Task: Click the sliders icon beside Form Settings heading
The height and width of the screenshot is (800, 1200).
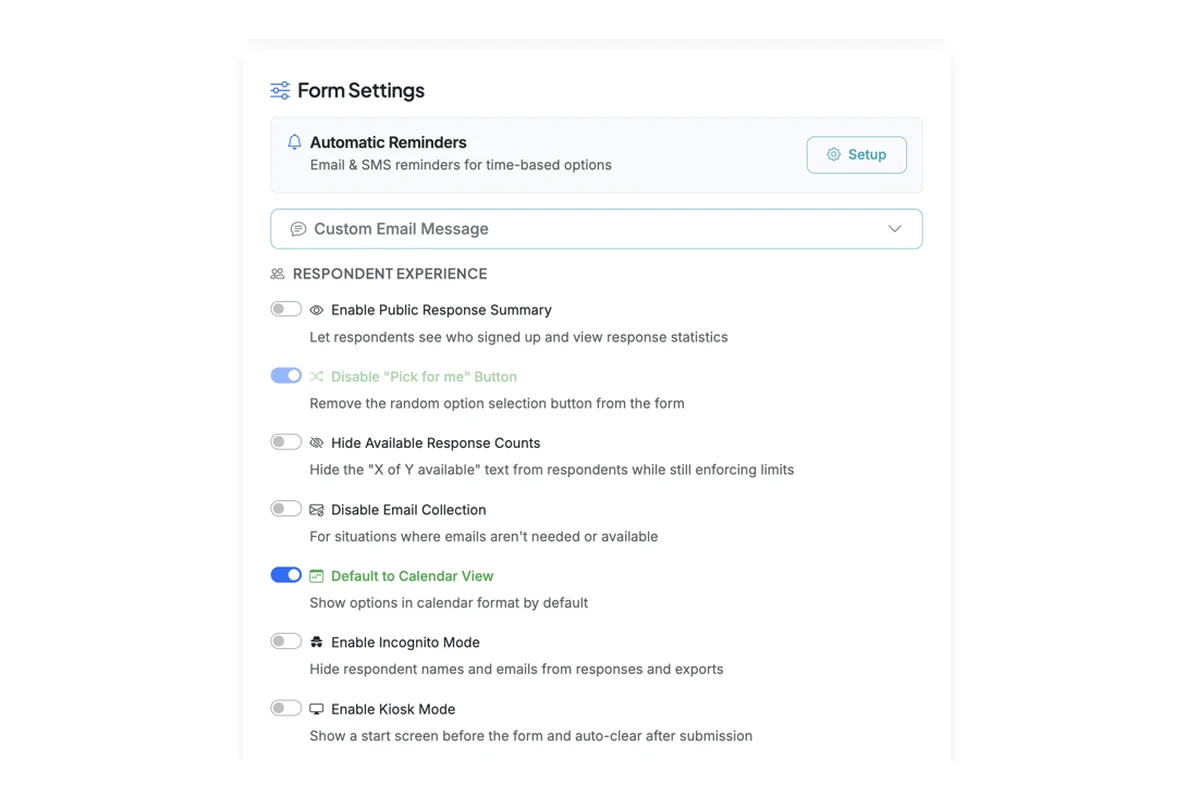Action: point(278,90)
